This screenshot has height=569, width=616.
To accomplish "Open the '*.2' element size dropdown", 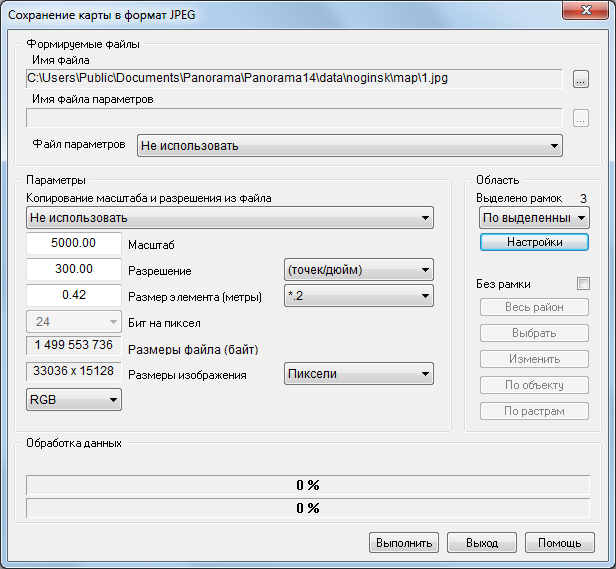I will pos(358,295).
